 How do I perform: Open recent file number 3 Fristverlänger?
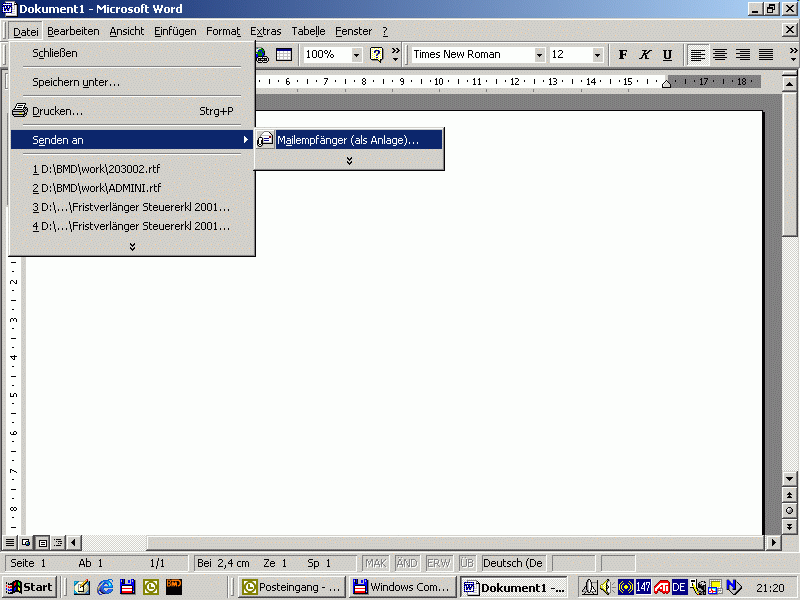132,207
